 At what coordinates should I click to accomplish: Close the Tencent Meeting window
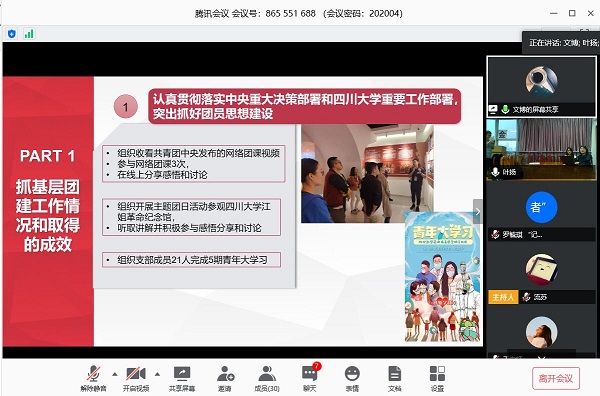590,13
